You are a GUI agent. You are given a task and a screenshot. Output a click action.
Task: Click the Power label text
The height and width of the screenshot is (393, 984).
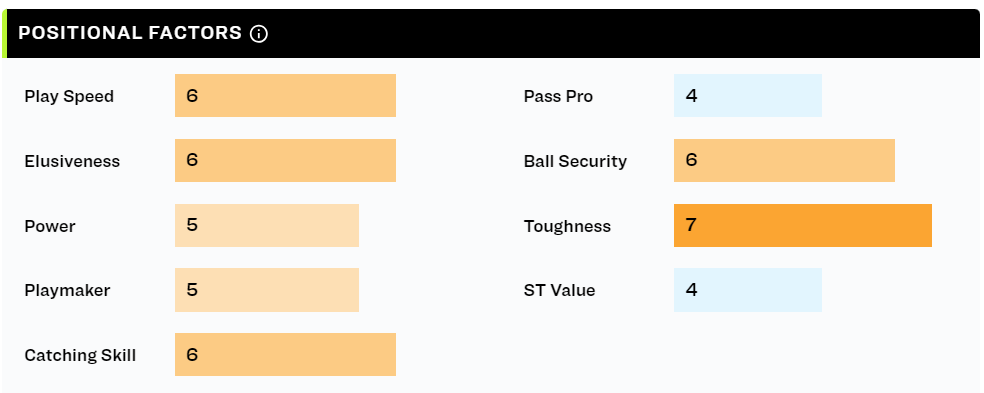[x=50, y=226]
